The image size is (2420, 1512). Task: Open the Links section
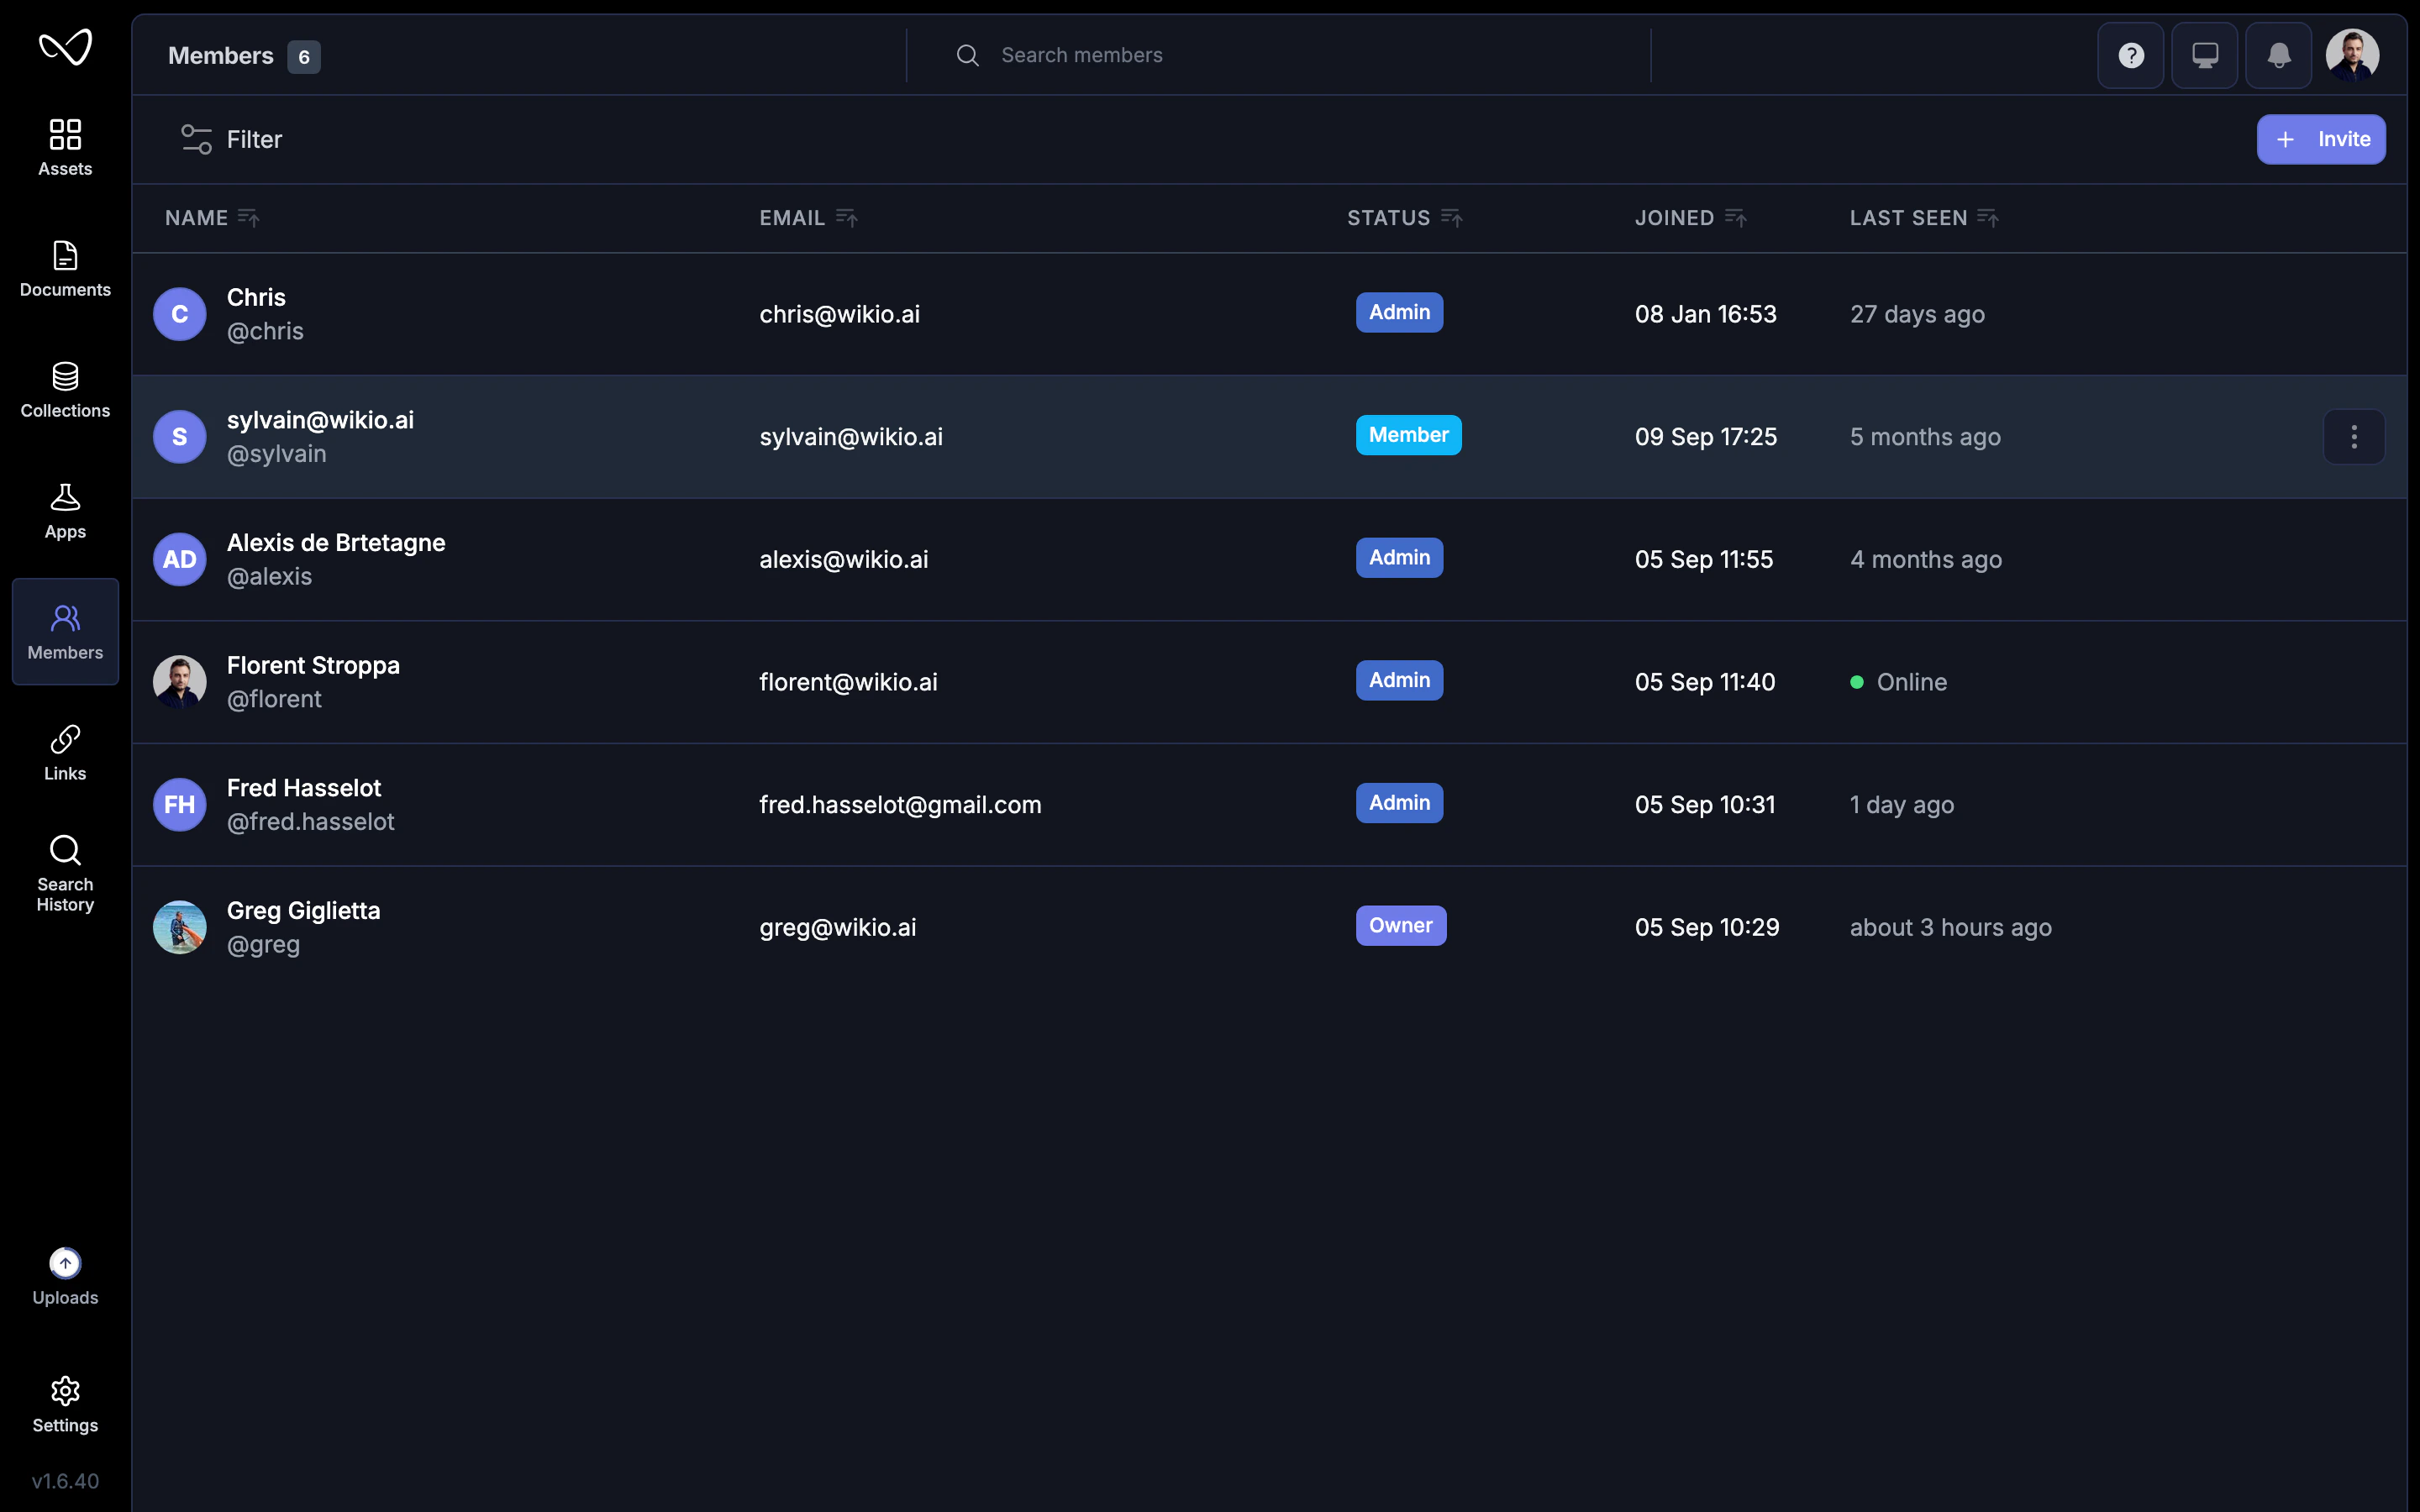pos(64,751)
